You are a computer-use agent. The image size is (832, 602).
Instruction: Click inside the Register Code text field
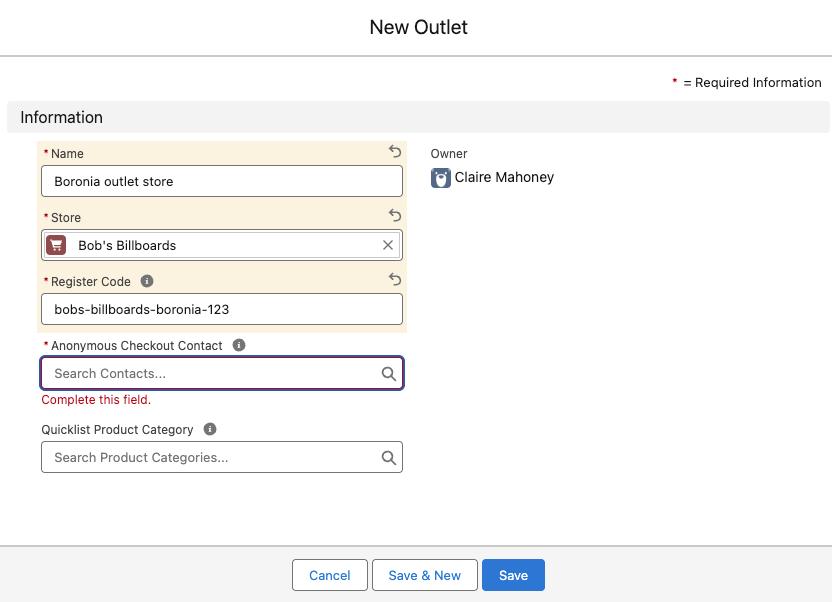(x=220, y=309)
